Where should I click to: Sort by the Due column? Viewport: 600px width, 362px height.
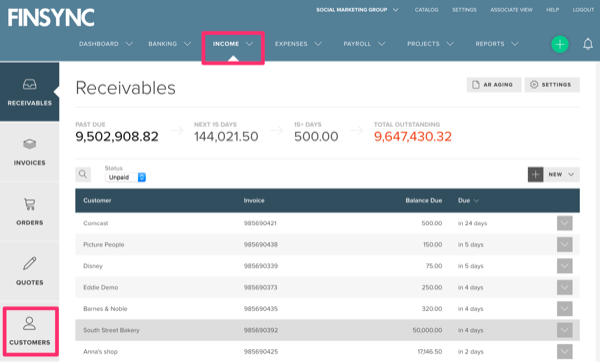coord(468,201)
